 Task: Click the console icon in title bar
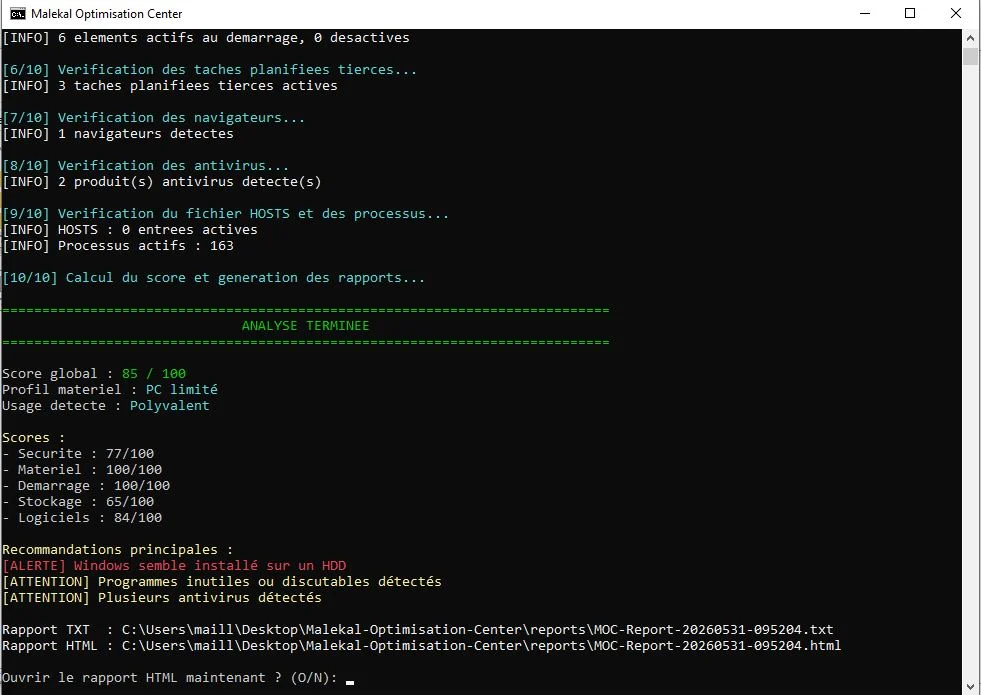coord(18,14)
